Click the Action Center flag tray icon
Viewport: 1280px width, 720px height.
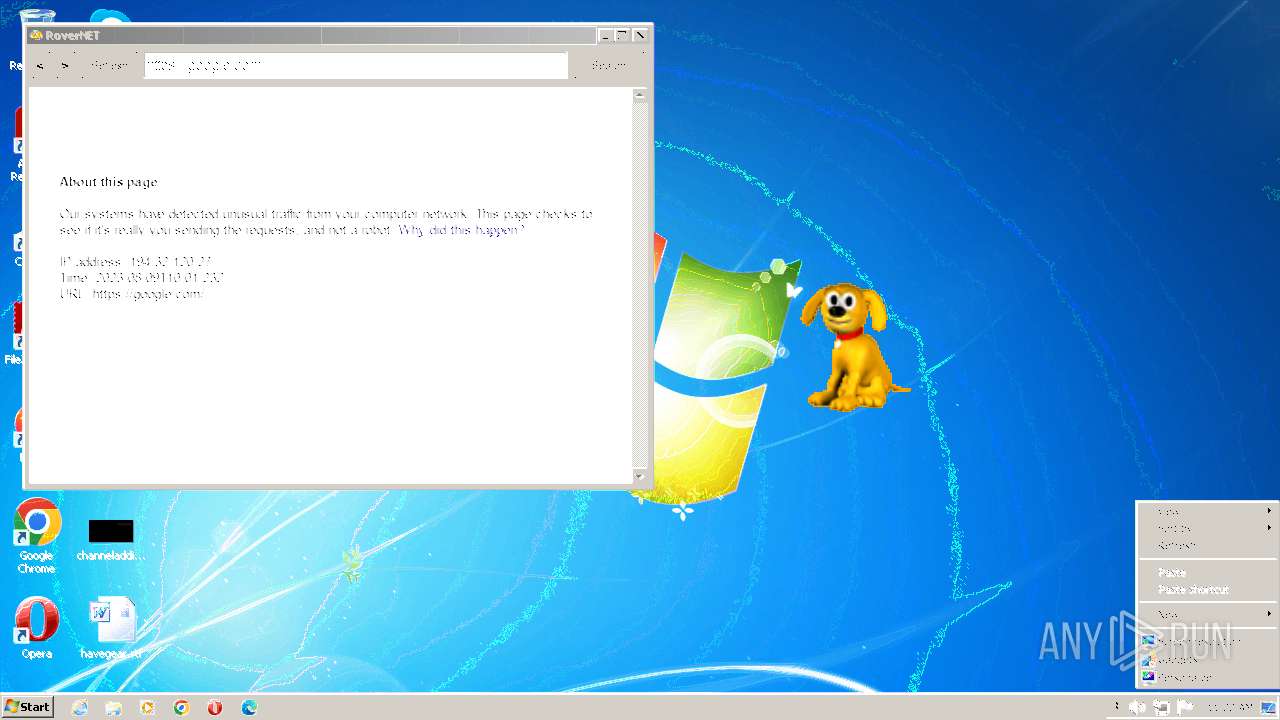pyautogui.click(x=1185, y=707)
